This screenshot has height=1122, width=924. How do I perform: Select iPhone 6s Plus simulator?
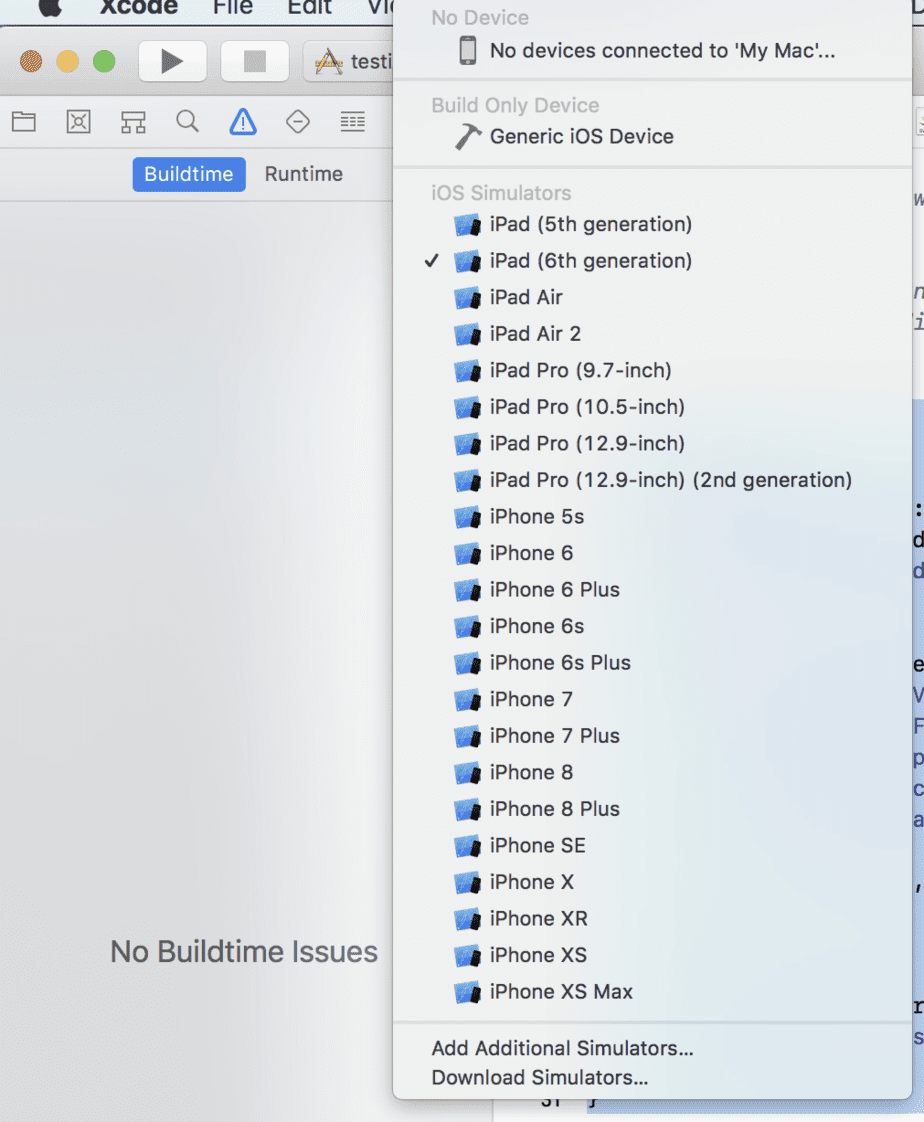pyautogui.click(x=652, y=663)
